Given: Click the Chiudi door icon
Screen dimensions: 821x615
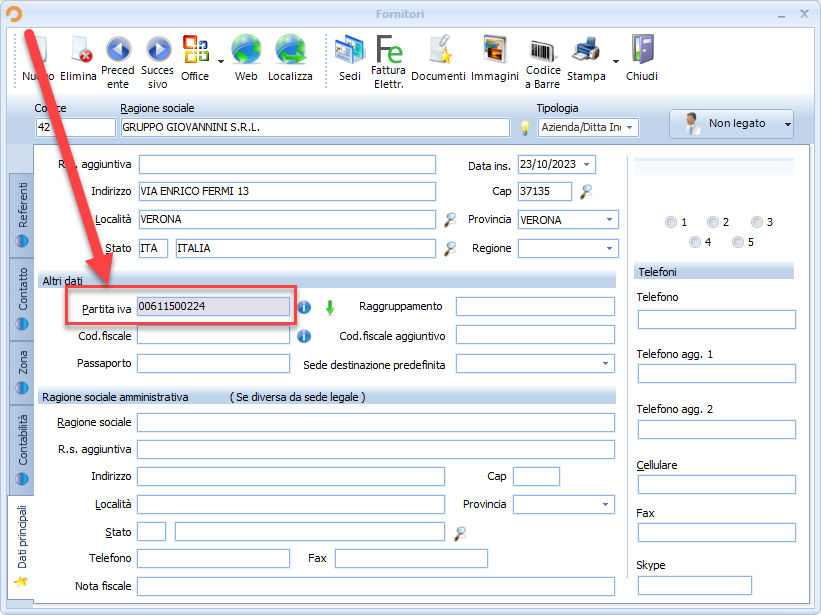Looking at the screenshot, I should [642, 50].
